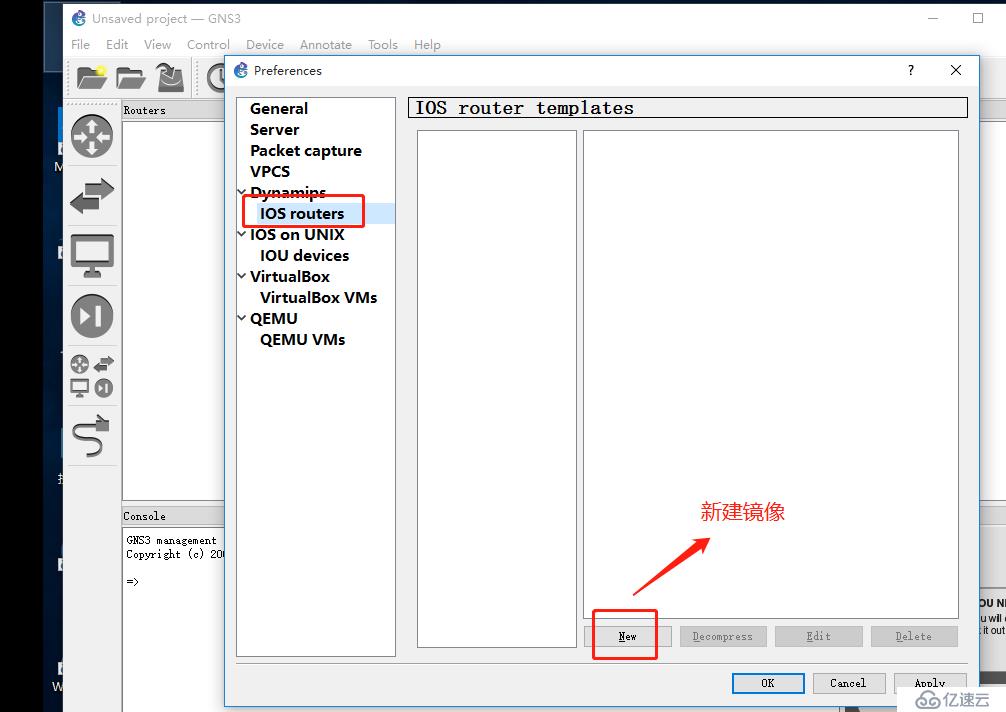Viewport: 1006px width, 712px height.
Task: Select the QEMU parent item
Action: (x=274, y=319)
